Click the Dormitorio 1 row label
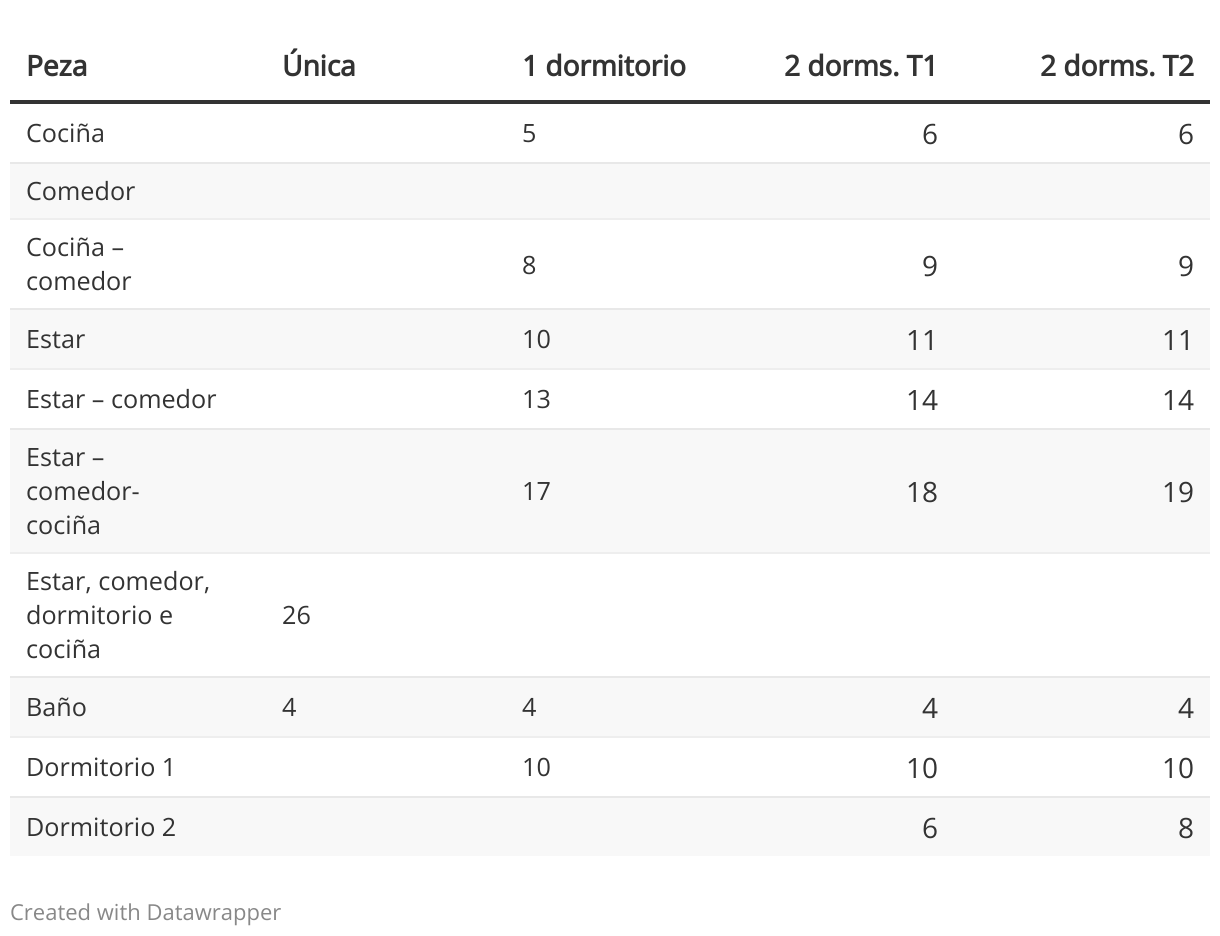The width and height of the screenshot is (1220, 936). pos(100,767)
